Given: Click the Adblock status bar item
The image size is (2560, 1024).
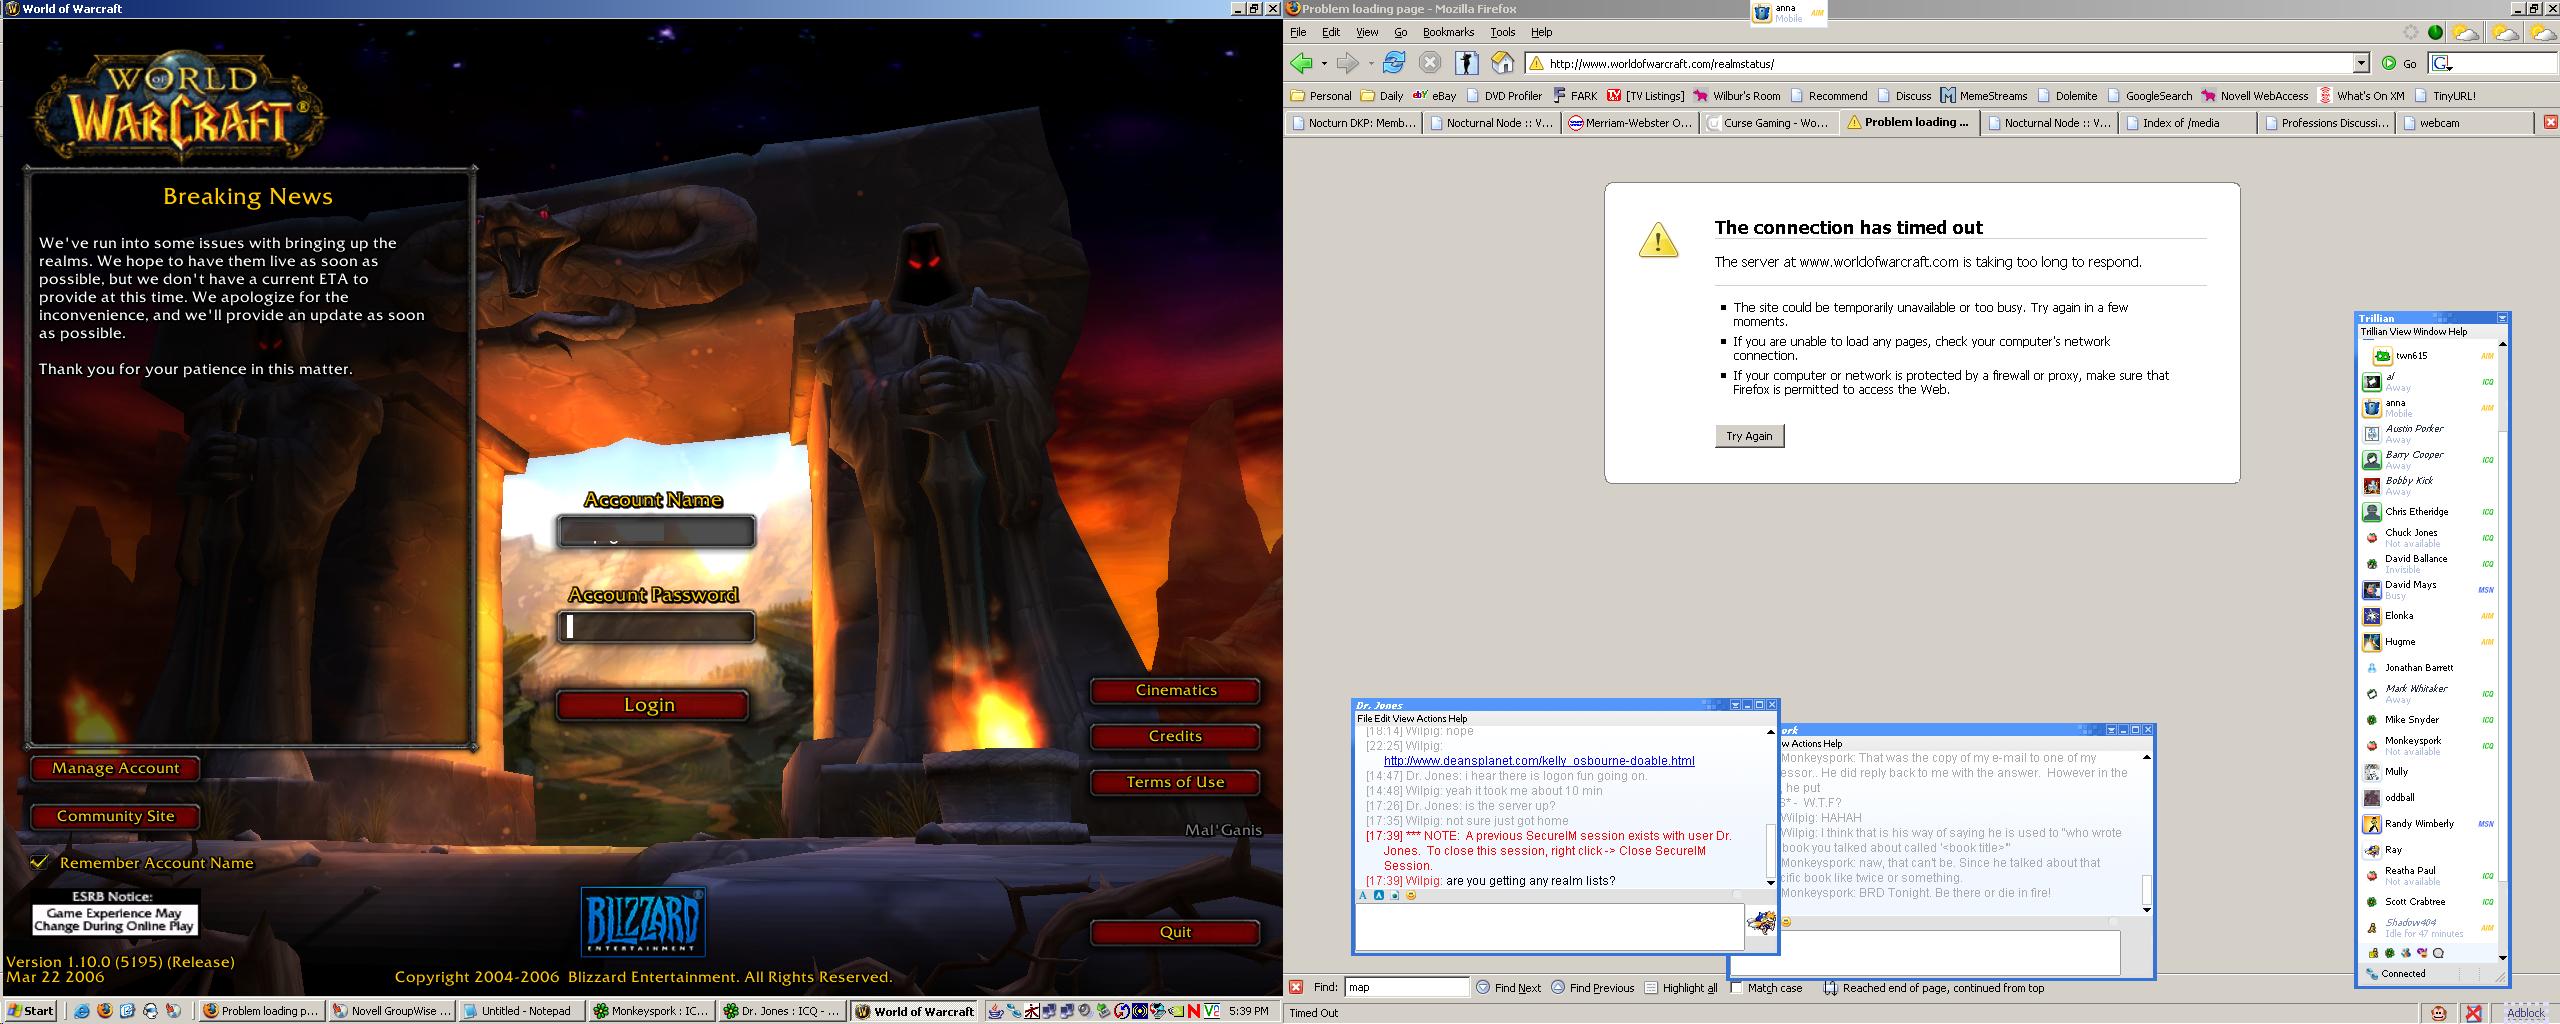Looking at the screenshot, I should tap(2526, 1013).
